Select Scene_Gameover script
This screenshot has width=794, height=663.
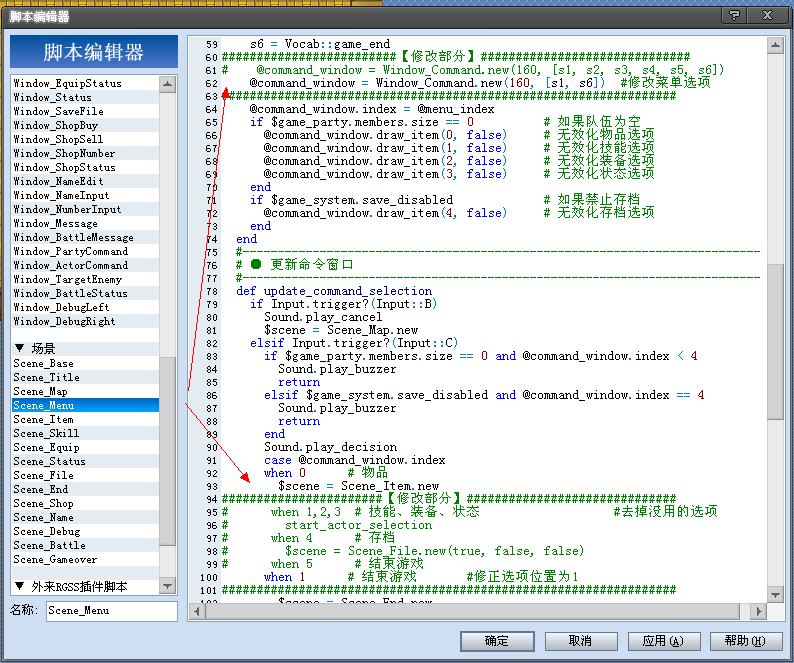click(x=85, y=560)
